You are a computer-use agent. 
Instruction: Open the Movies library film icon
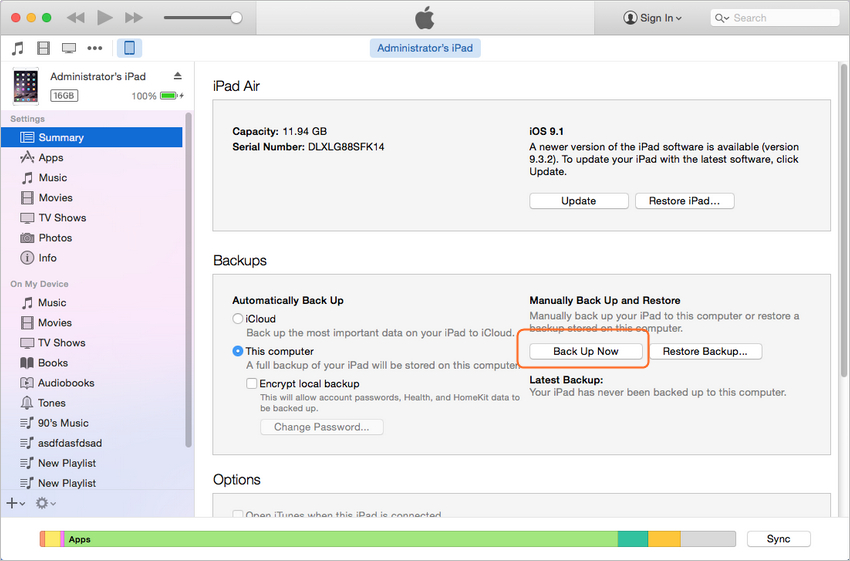point(43,48)
